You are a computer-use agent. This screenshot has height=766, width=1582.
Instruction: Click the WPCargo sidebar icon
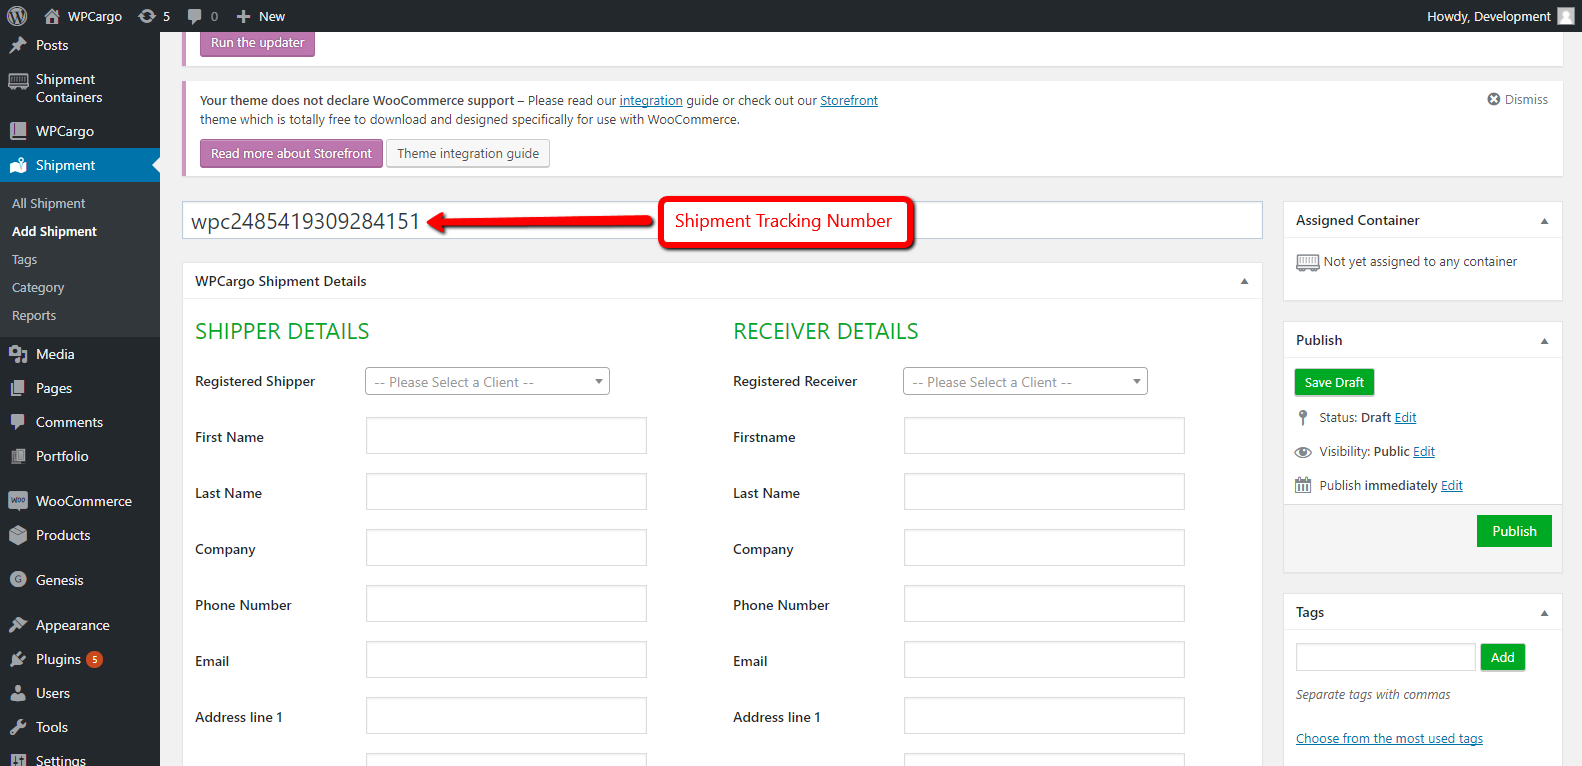coord(18,131)
